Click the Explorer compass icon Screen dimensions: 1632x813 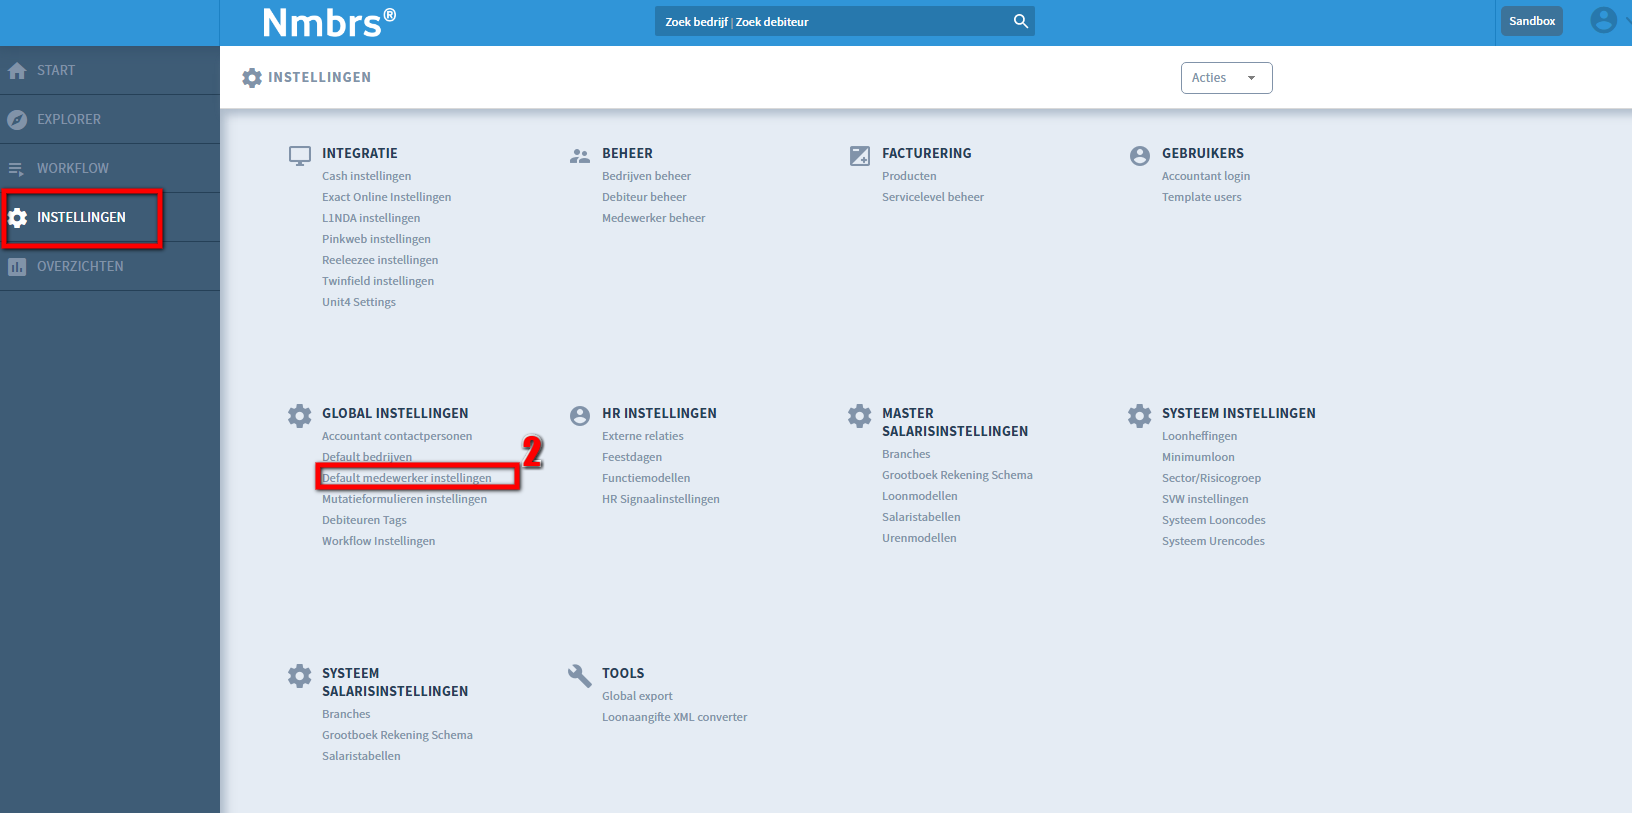[x=17, y=120]
